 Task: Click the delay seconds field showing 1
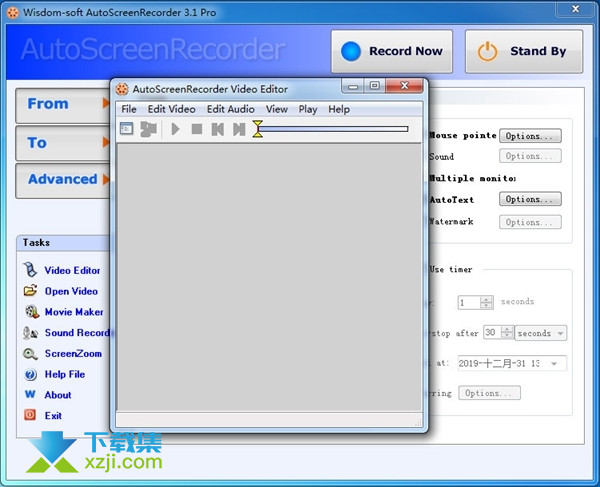469,303
